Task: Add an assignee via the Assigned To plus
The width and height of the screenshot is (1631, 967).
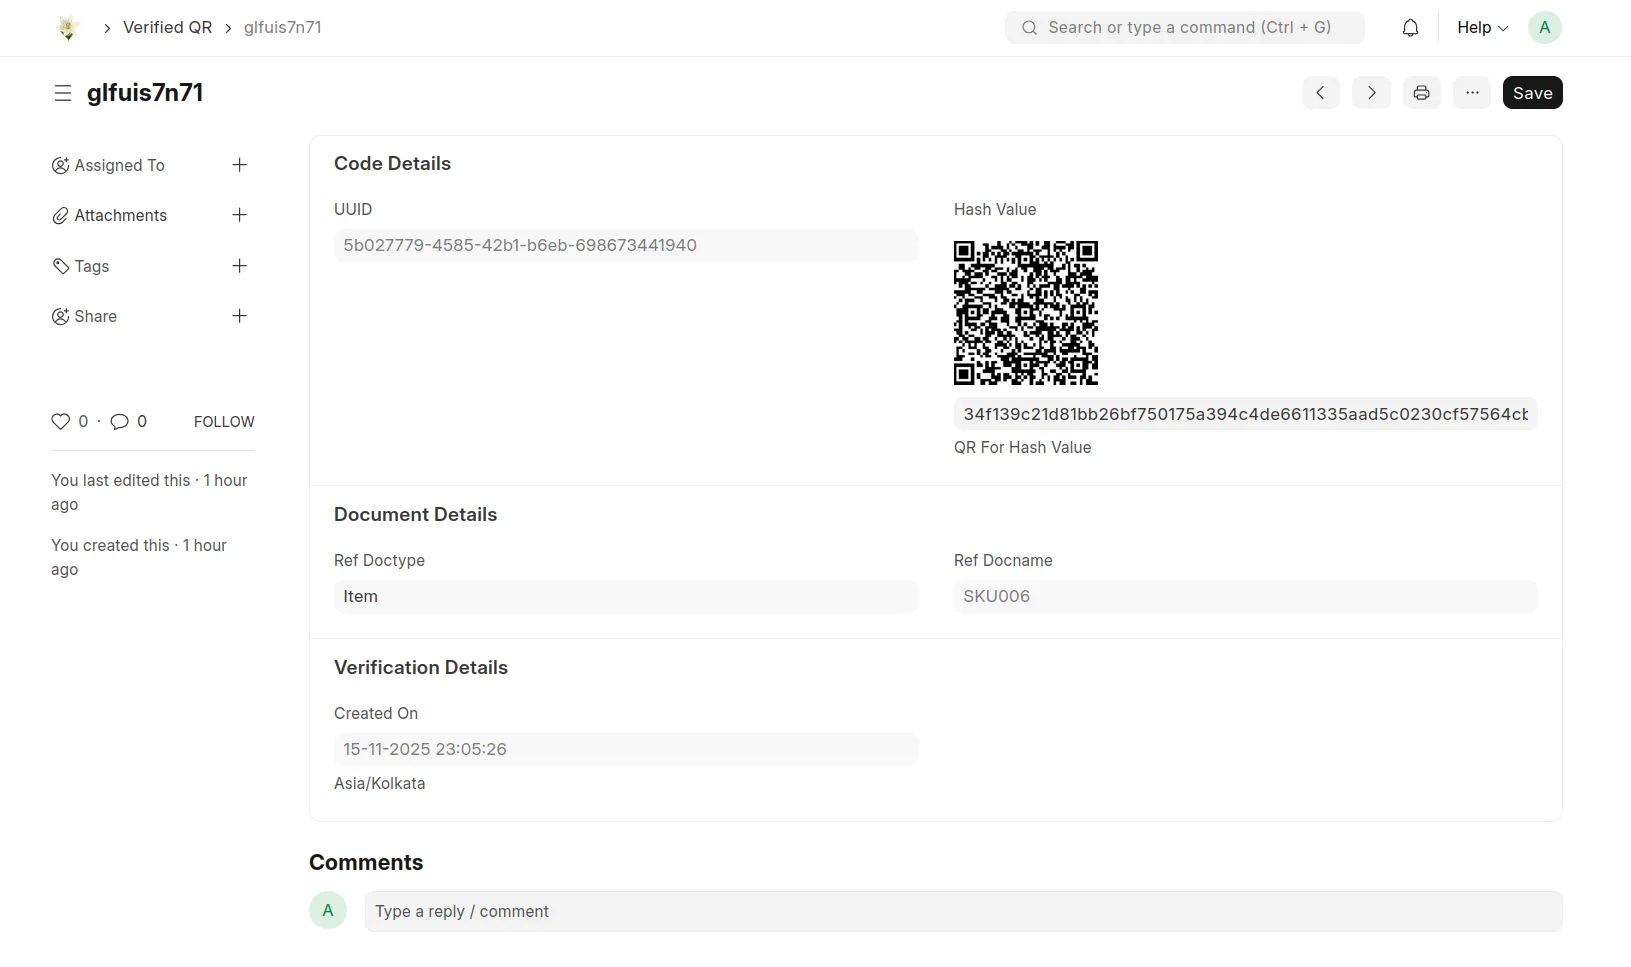Action: click(x=238, y=165)
